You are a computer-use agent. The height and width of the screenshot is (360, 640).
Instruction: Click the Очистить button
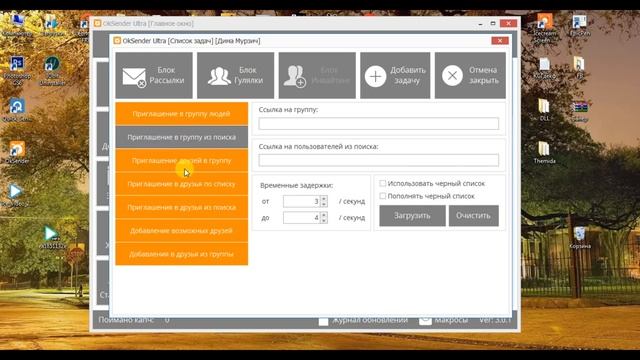[473, 216]
